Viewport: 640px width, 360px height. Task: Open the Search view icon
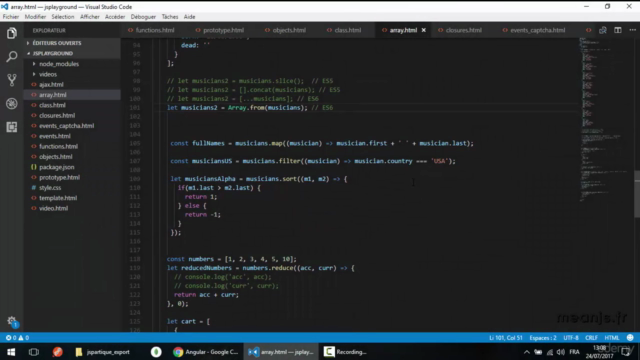pos(11,56)
